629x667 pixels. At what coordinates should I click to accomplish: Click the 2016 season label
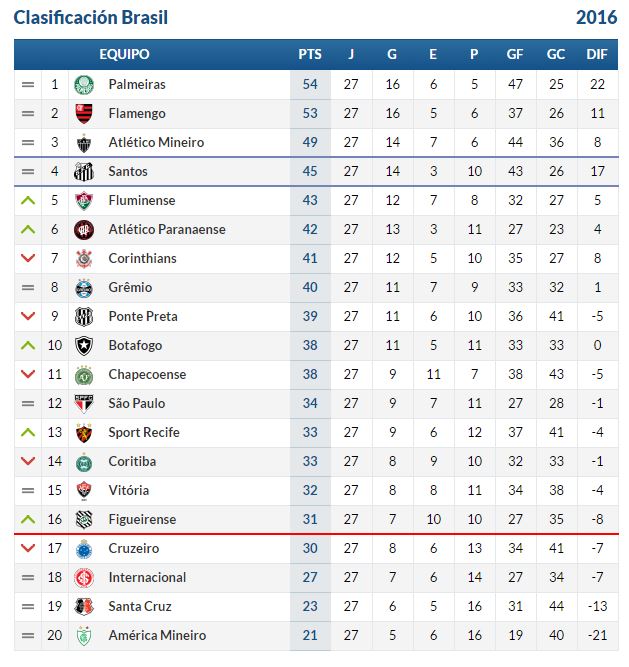[596, 17]
